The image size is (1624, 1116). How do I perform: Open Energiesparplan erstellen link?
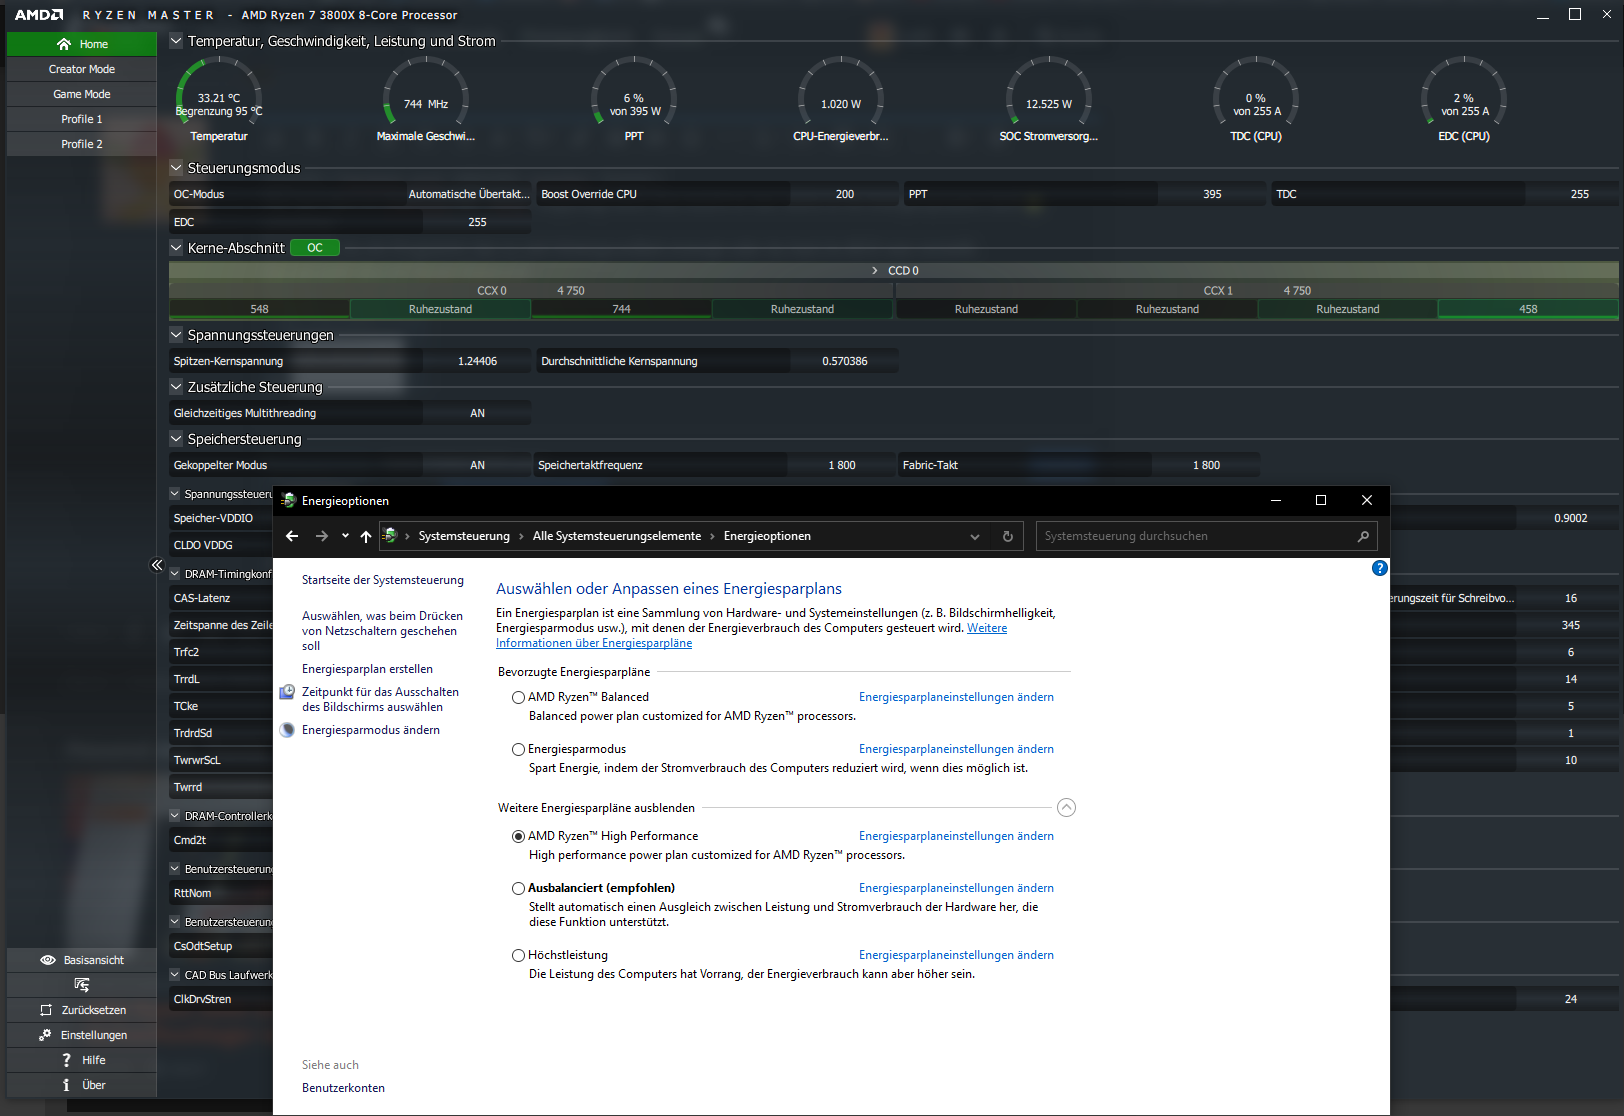[x=367, y=669]
